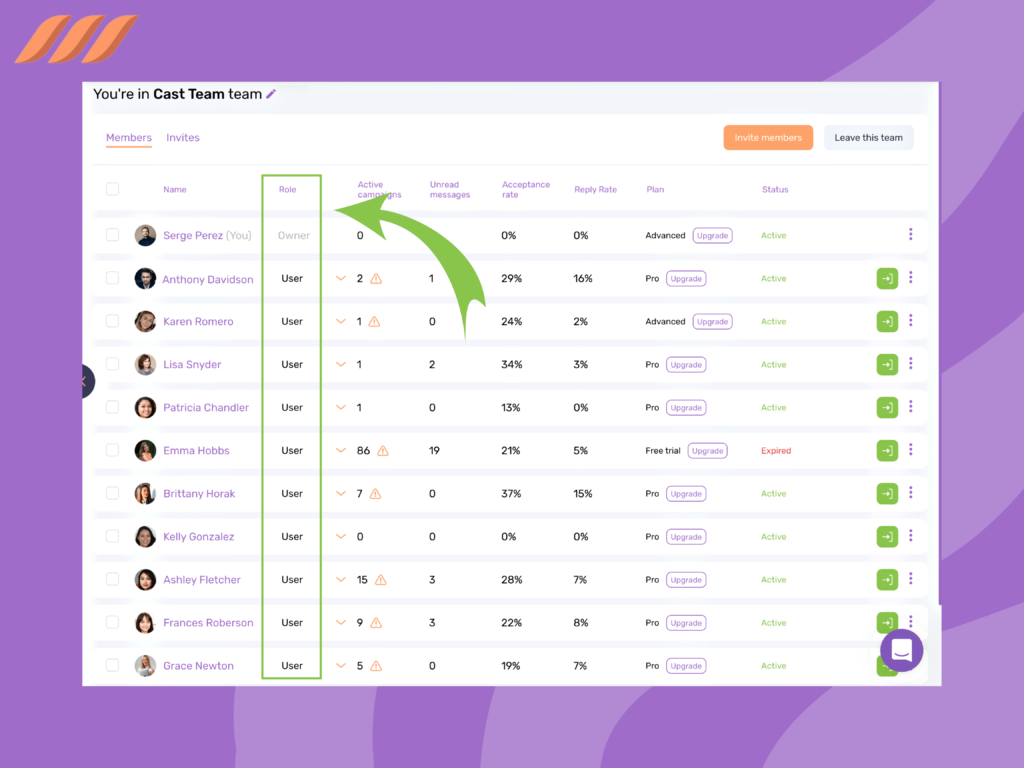Click the warning icon next to Karen Romero's campaigns
Viewport: 1024px width, 768px height.
click(372, 321)
